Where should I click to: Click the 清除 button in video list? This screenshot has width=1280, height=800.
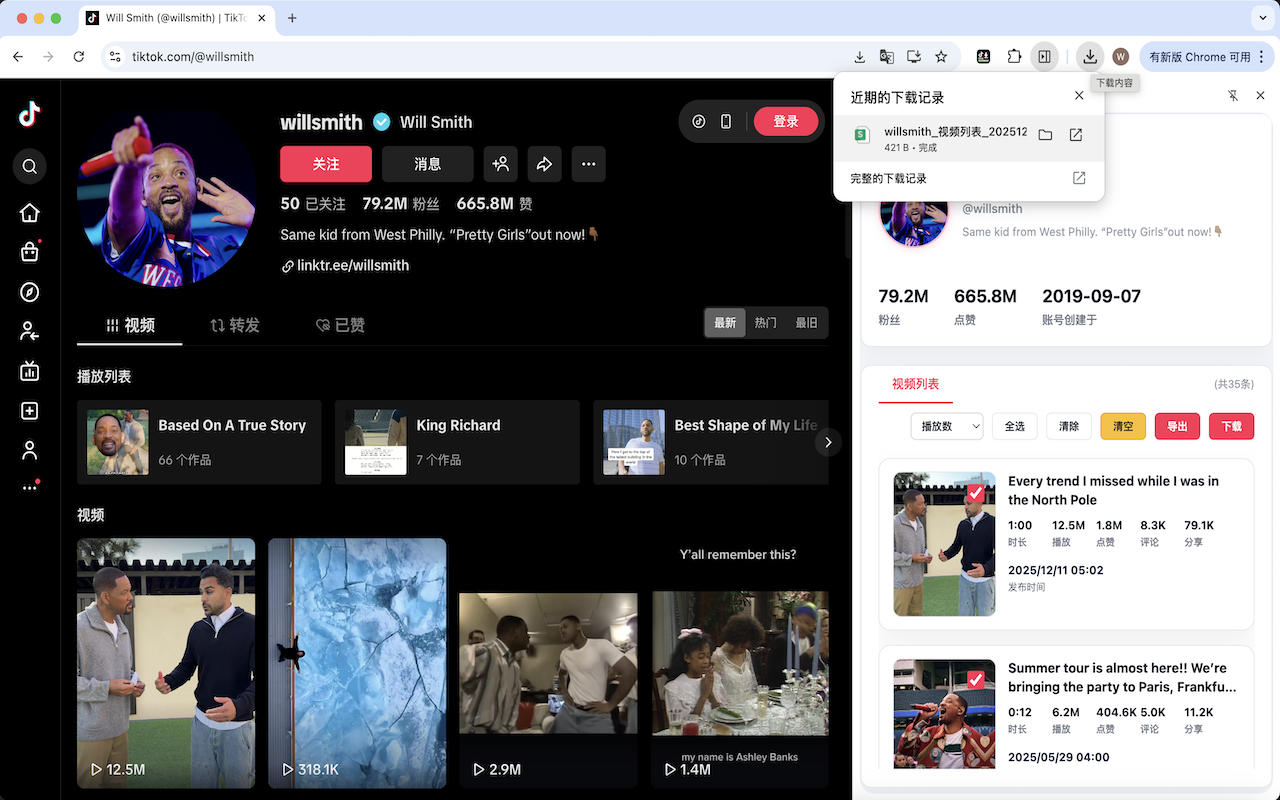[x=1069, y=426]
